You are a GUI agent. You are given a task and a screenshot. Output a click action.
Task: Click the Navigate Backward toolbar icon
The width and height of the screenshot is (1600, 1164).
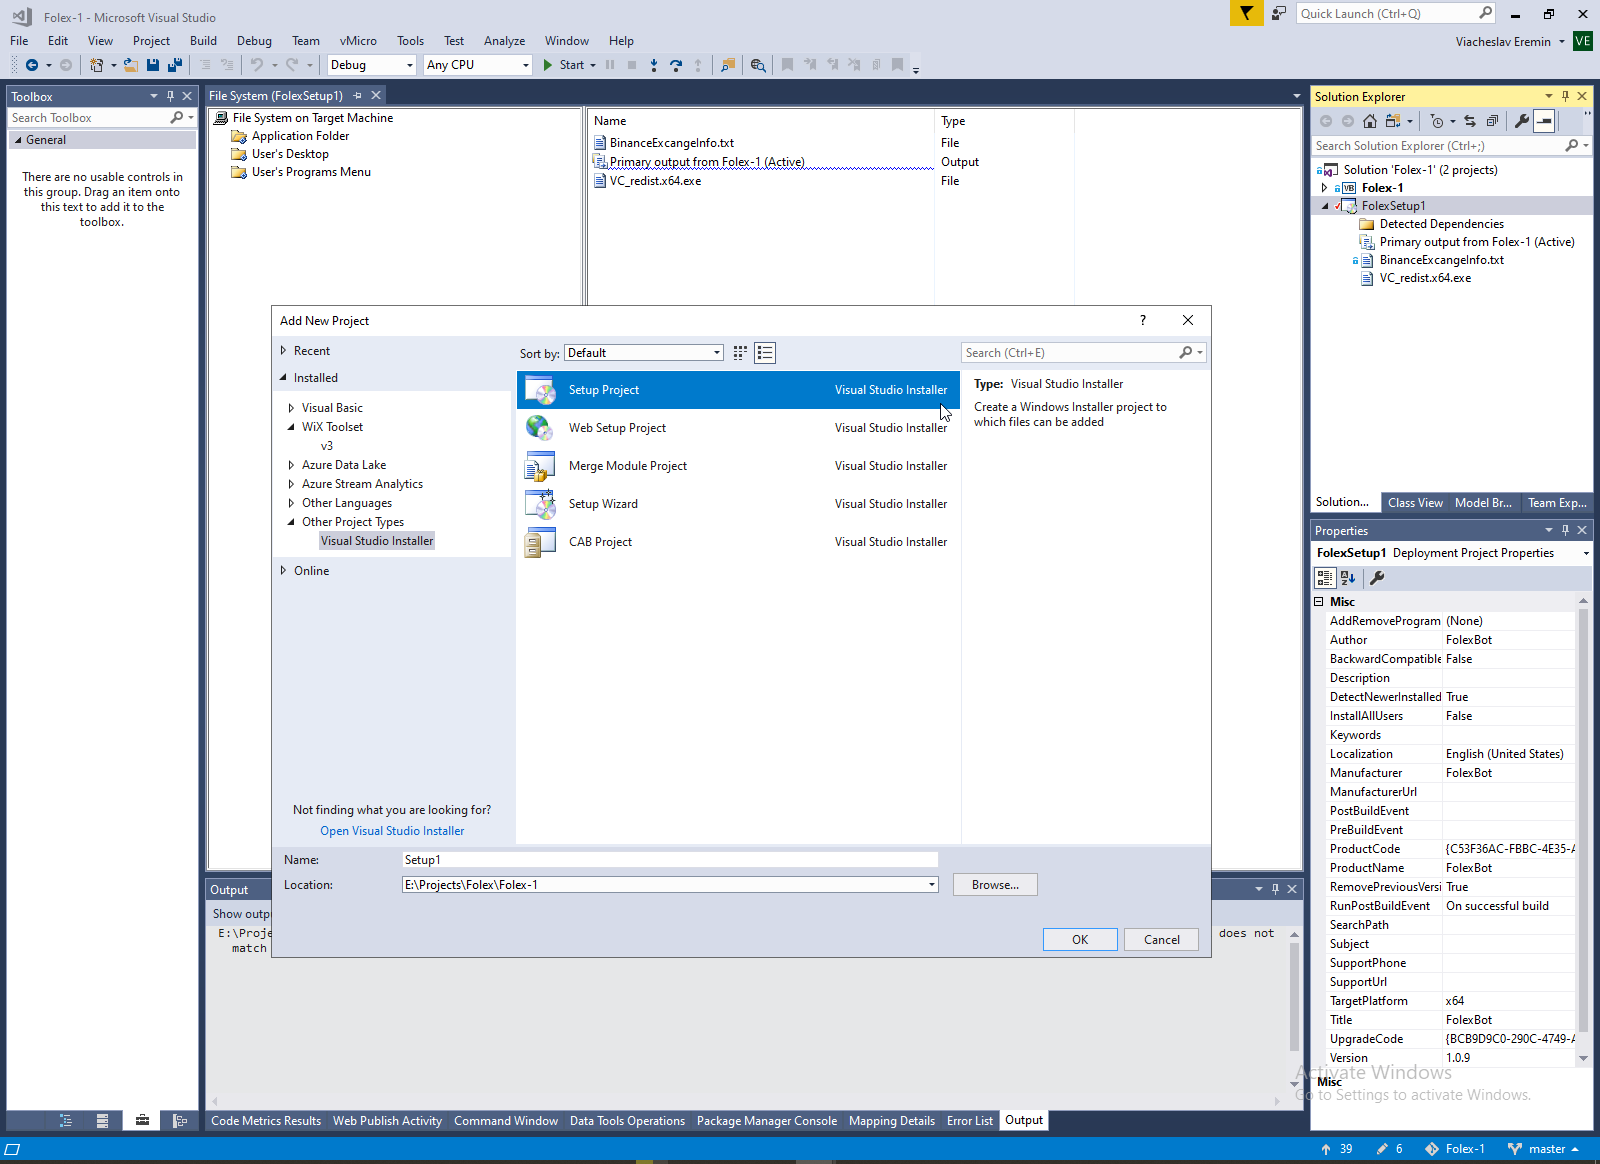[32, 65]
